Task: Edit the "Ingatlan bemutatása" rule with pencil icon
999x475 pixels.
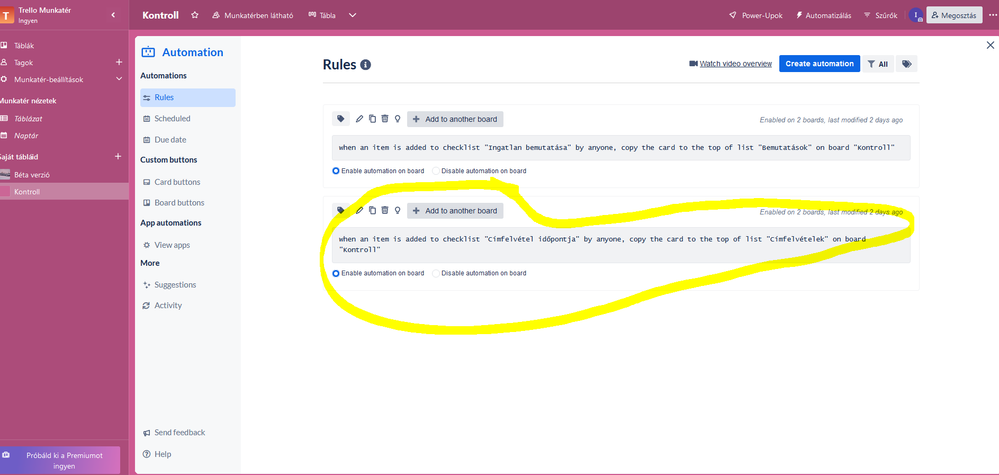Action: pos(359,119)
